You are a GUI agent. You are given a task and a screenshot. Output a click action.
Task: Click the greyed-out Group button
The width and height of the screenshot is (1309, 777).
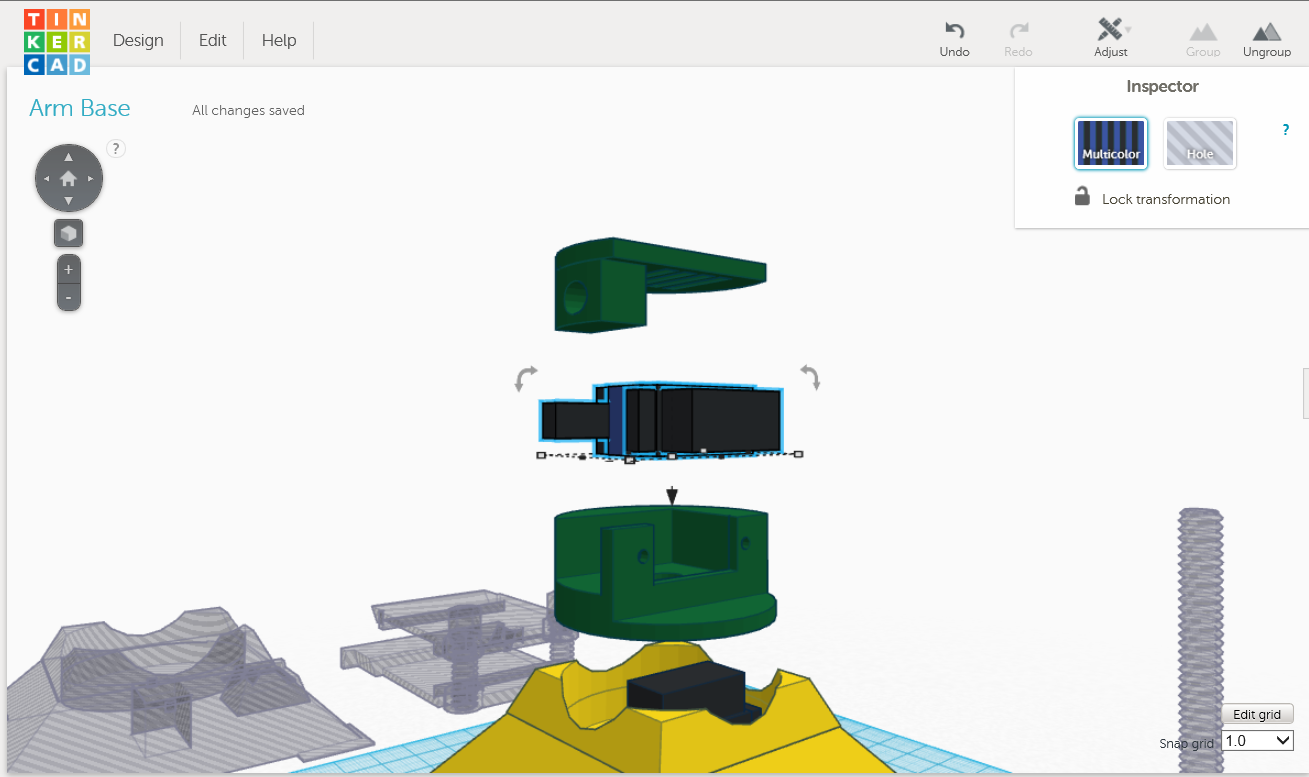pyautogui.click(x=1203, y=40)
